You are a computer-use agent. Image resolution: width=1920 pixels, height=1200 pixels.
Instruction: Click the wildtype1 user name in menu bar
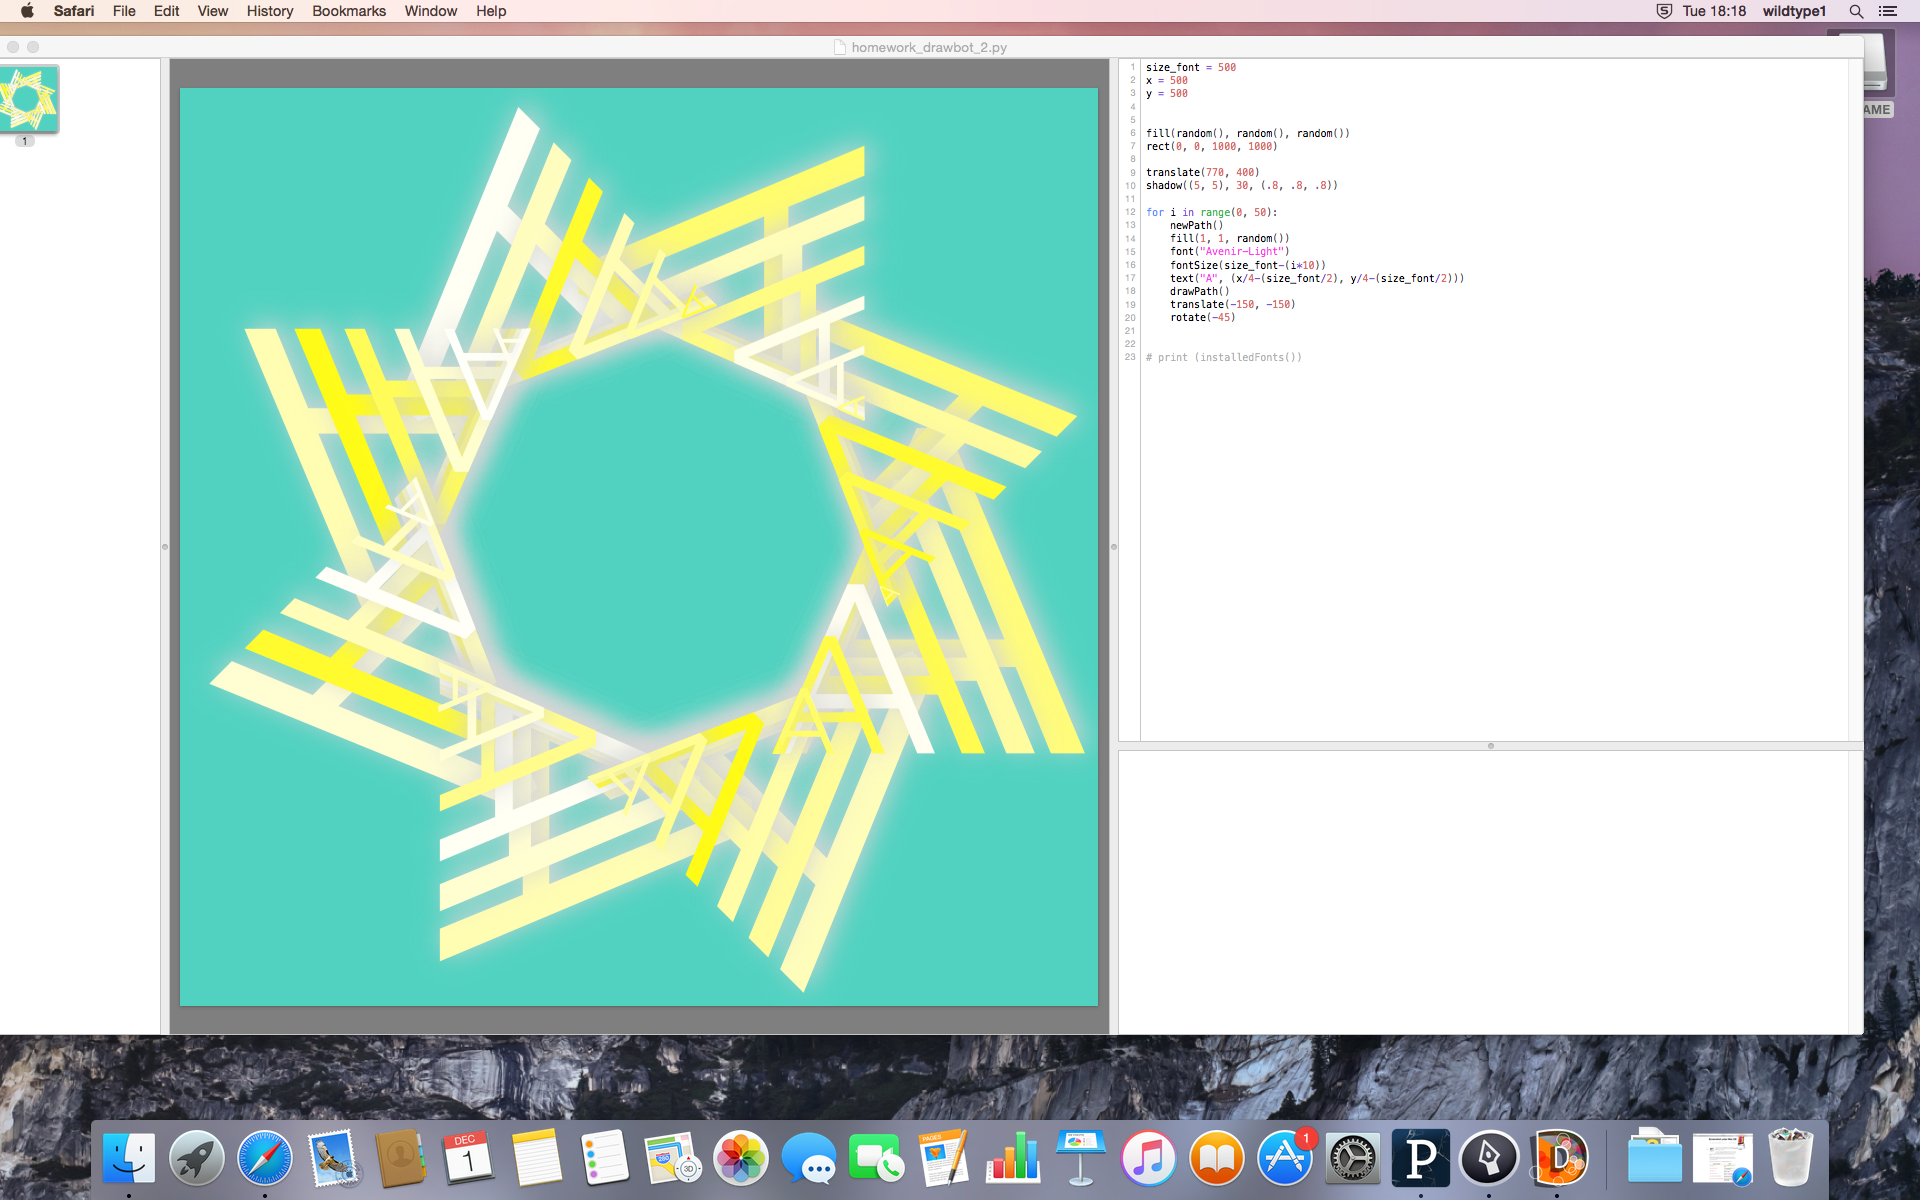click(x=1794, y=11)
